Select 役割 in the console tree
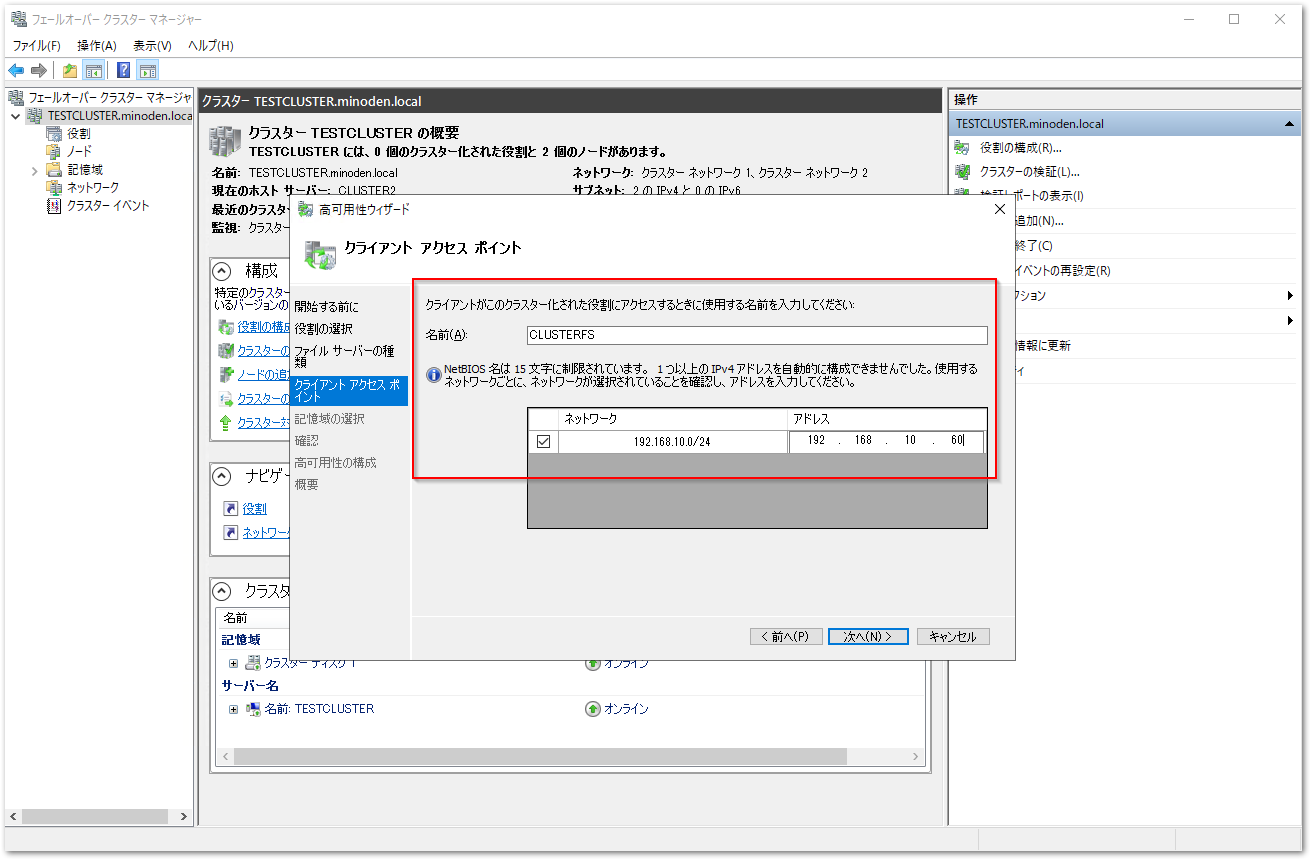 tap(79, 134)
